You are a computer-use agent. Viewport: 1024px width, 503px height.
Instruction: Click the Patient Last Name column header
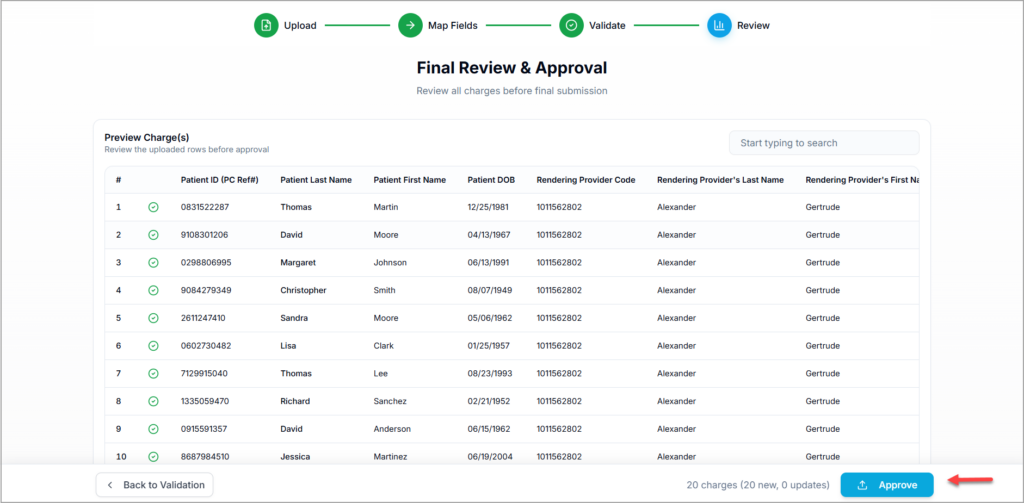[x=316, y=180]
